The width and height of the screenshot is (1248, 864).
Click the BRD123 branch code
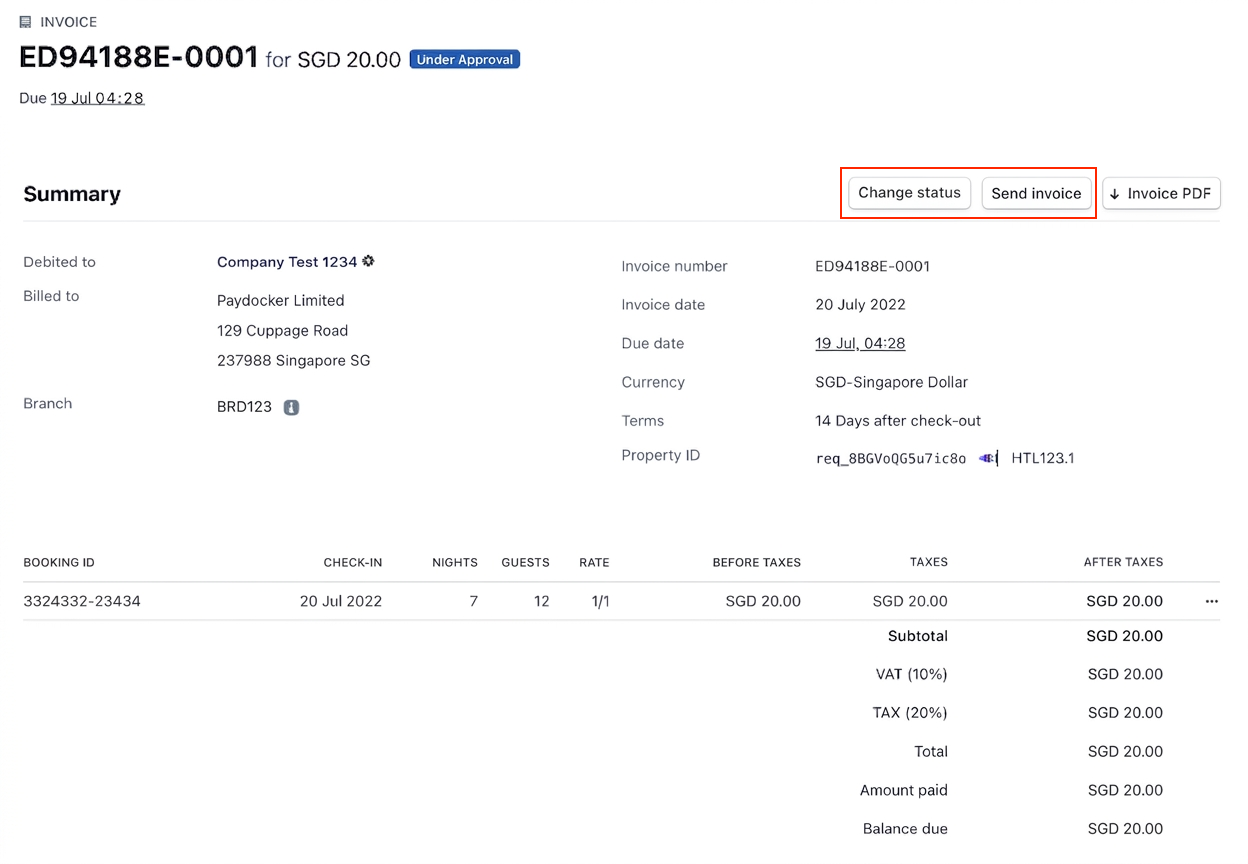click(244, 407)
